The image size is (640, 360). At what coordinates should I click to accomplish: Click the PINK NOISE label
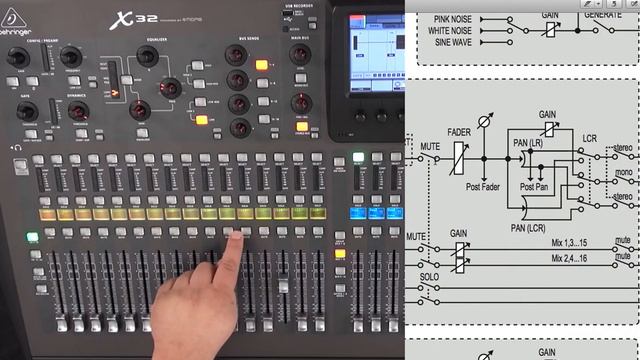(x=452, y=19)
